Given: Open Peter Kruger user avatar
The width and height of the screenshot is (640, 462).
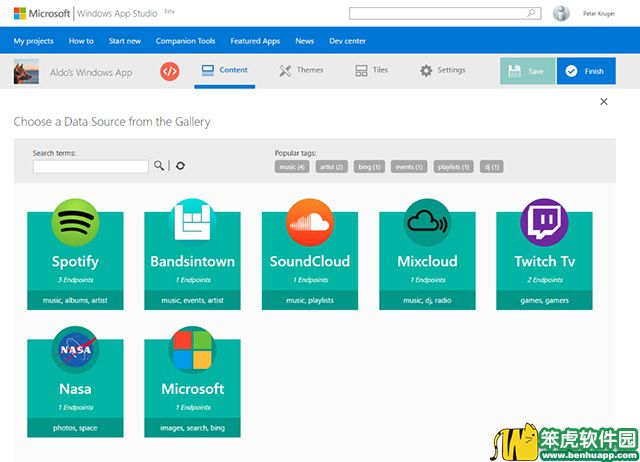Looking at the screenshot, I should tap(561, 13).
